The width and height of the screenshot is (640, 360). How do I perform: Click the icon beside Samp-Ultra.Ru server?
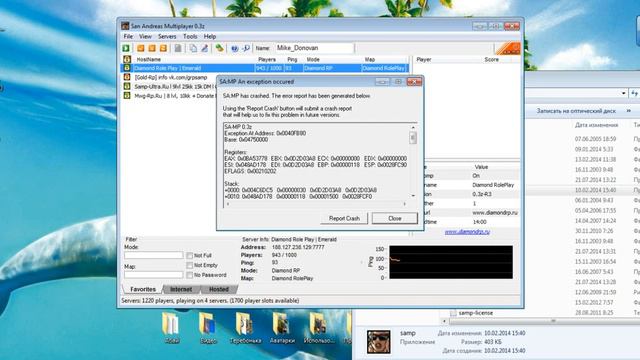point(127,86)
